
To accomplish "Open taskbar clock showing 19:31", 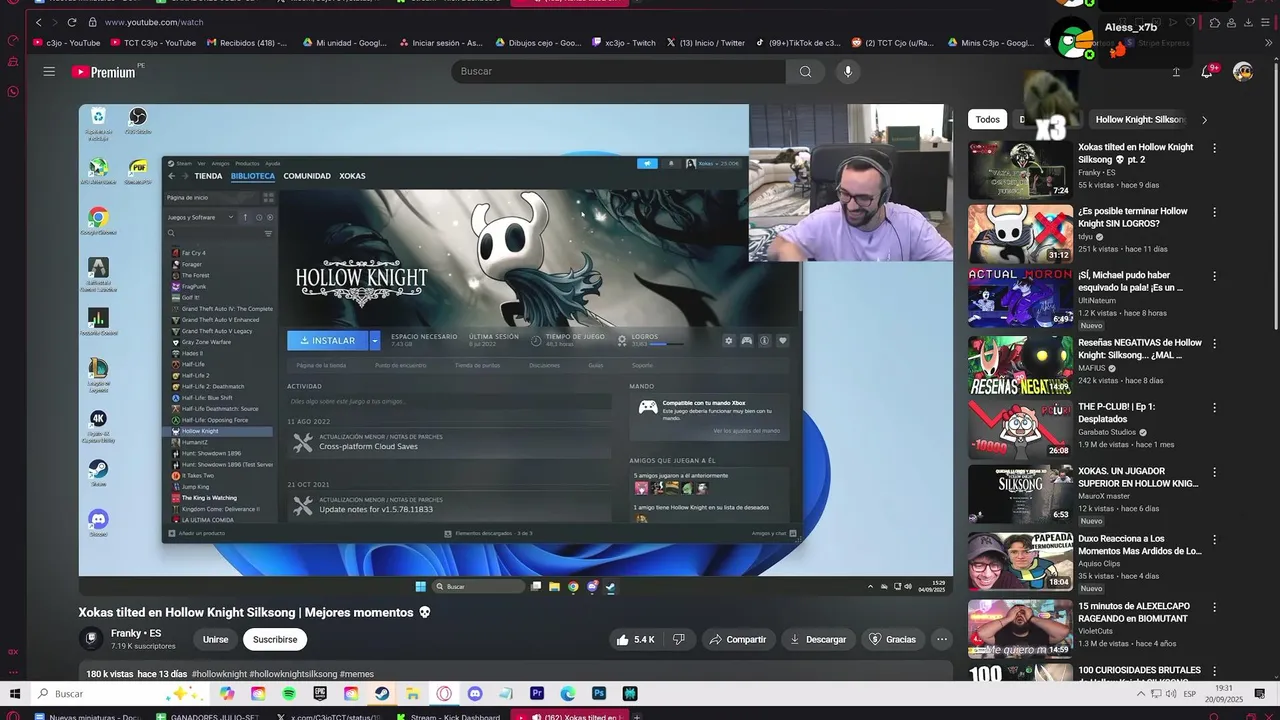I will [x=1224, y=693].
